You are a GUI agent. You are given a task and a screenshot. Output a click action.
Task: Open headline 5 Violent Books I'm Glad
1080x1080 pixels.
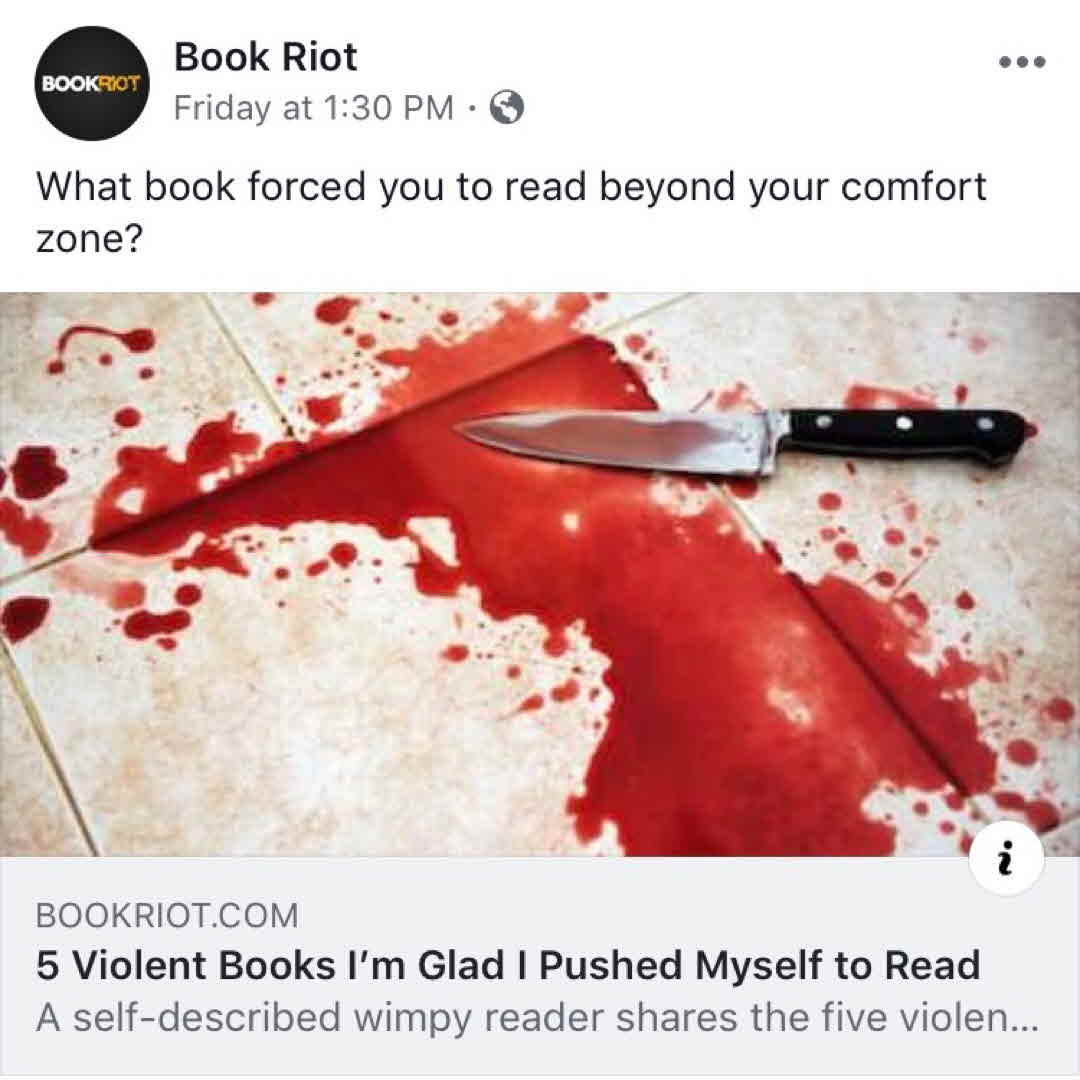[x=508, y=965]
